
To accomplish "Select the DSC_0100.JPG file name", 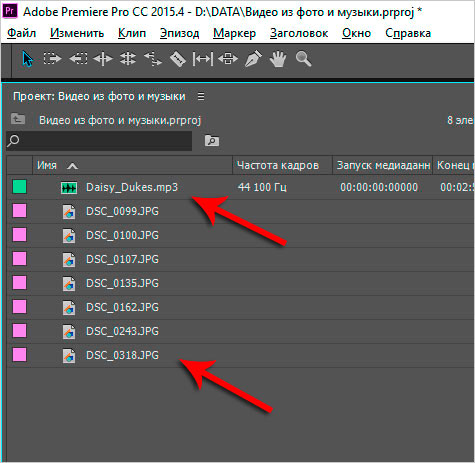I will click(x=122, y=235).
